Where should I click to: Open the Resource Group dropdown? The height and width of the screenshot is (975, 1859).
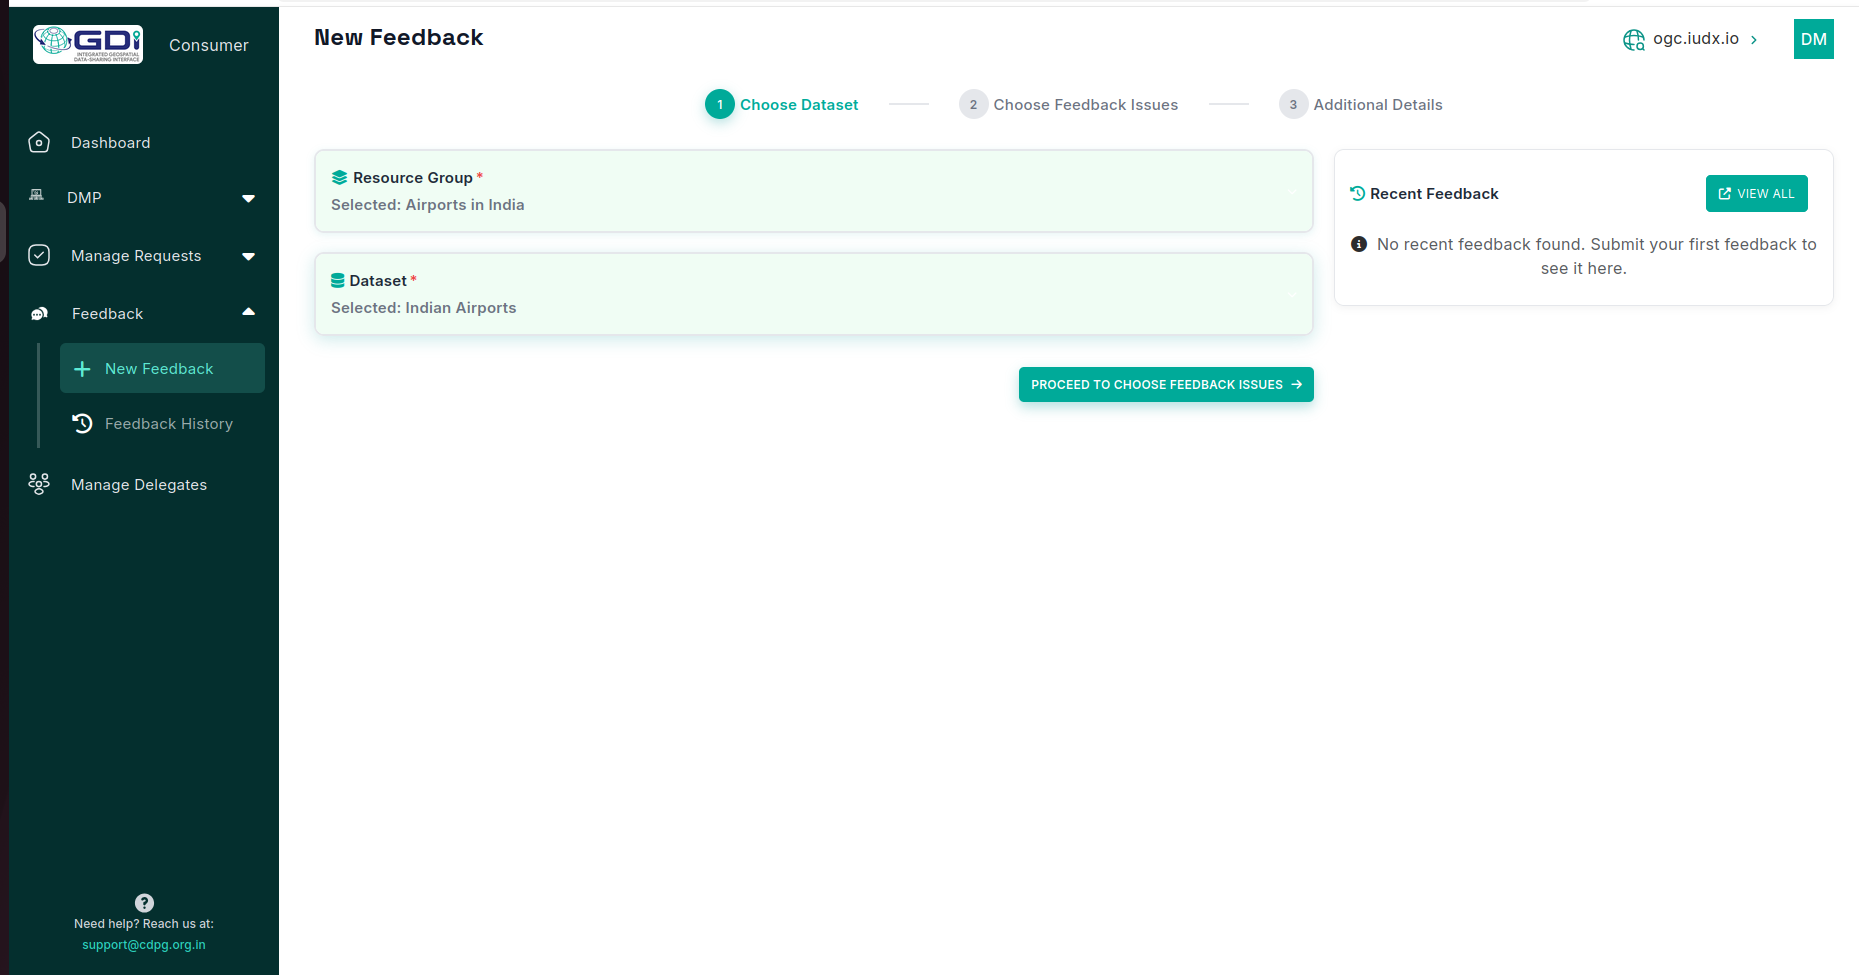coord(813,191)
